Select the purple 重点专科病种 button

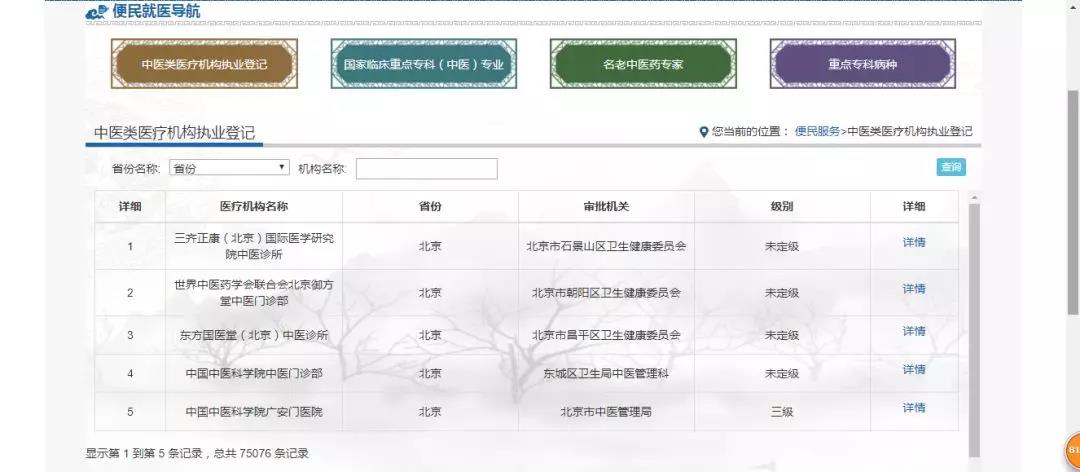point(862,64)
